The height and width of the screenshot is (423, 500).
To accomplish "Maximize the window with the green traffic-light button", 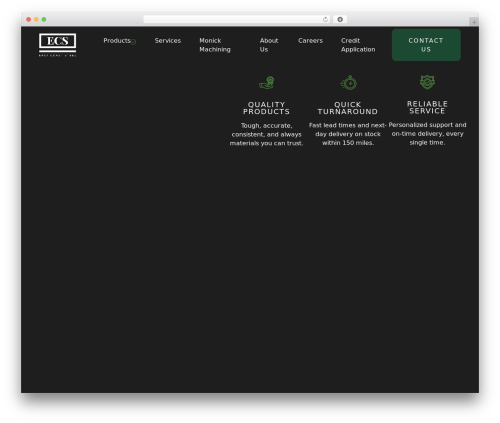I will pyautogui.click(x=44, y=19).
